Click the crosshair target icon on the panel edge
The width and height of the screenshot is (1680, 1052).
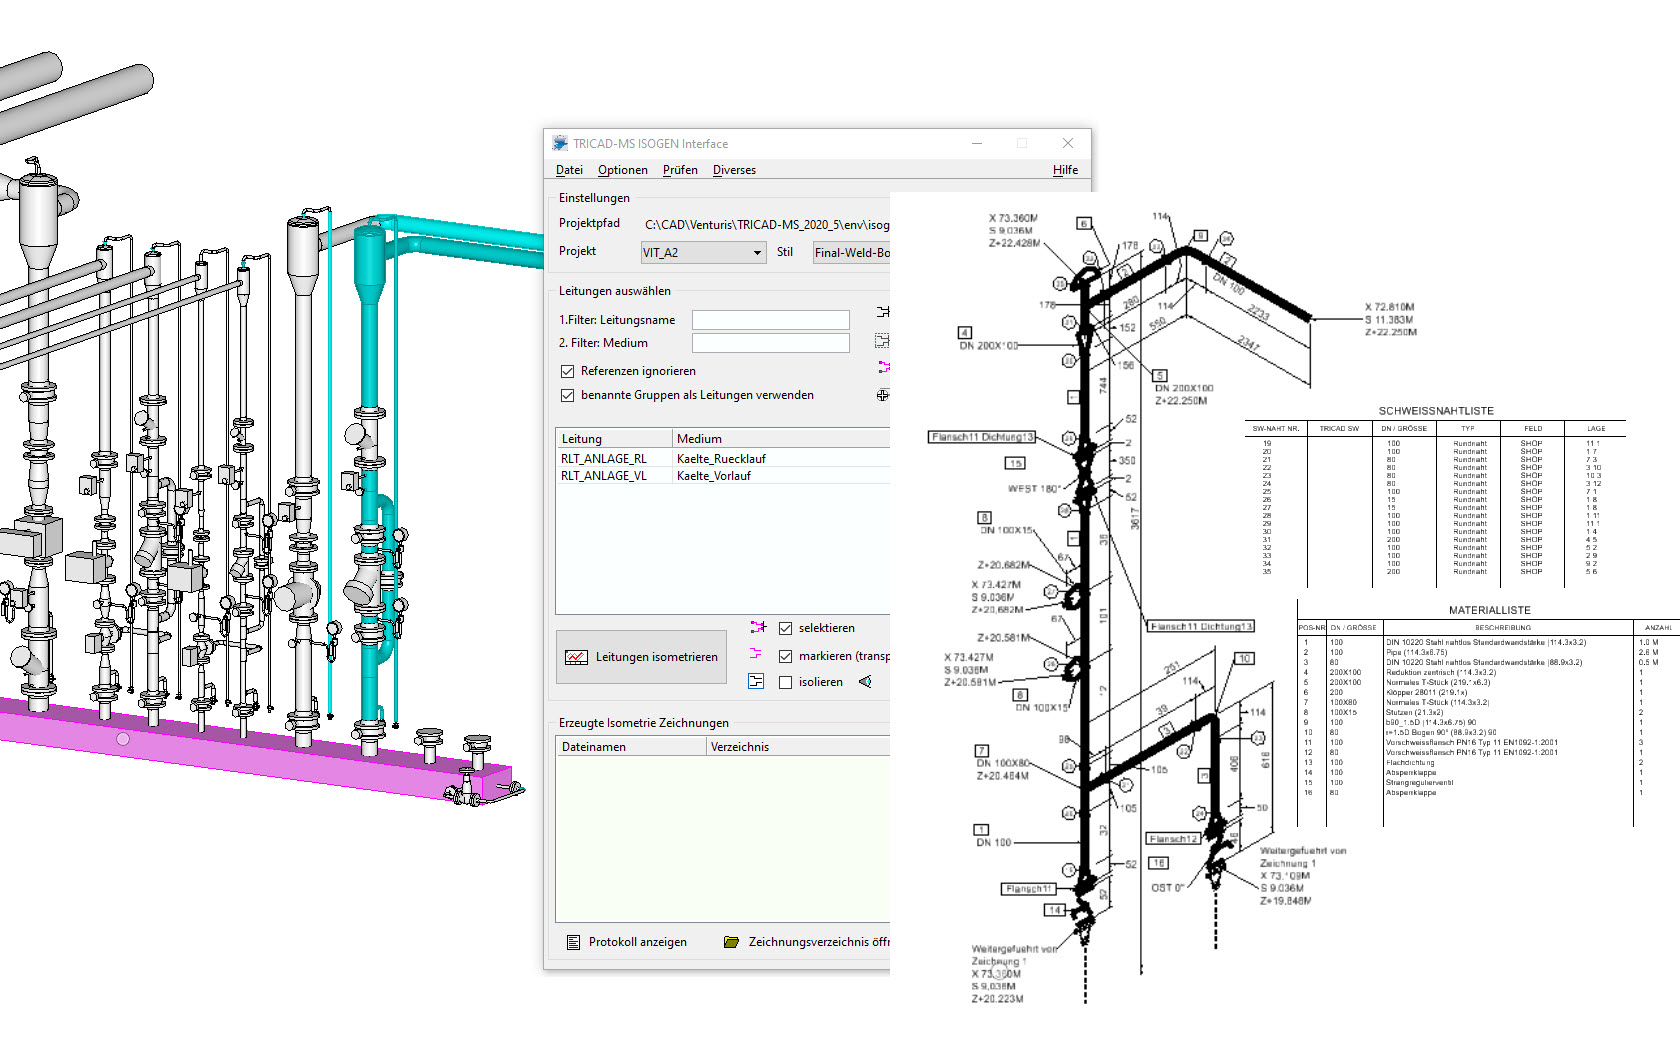point(883,395)
